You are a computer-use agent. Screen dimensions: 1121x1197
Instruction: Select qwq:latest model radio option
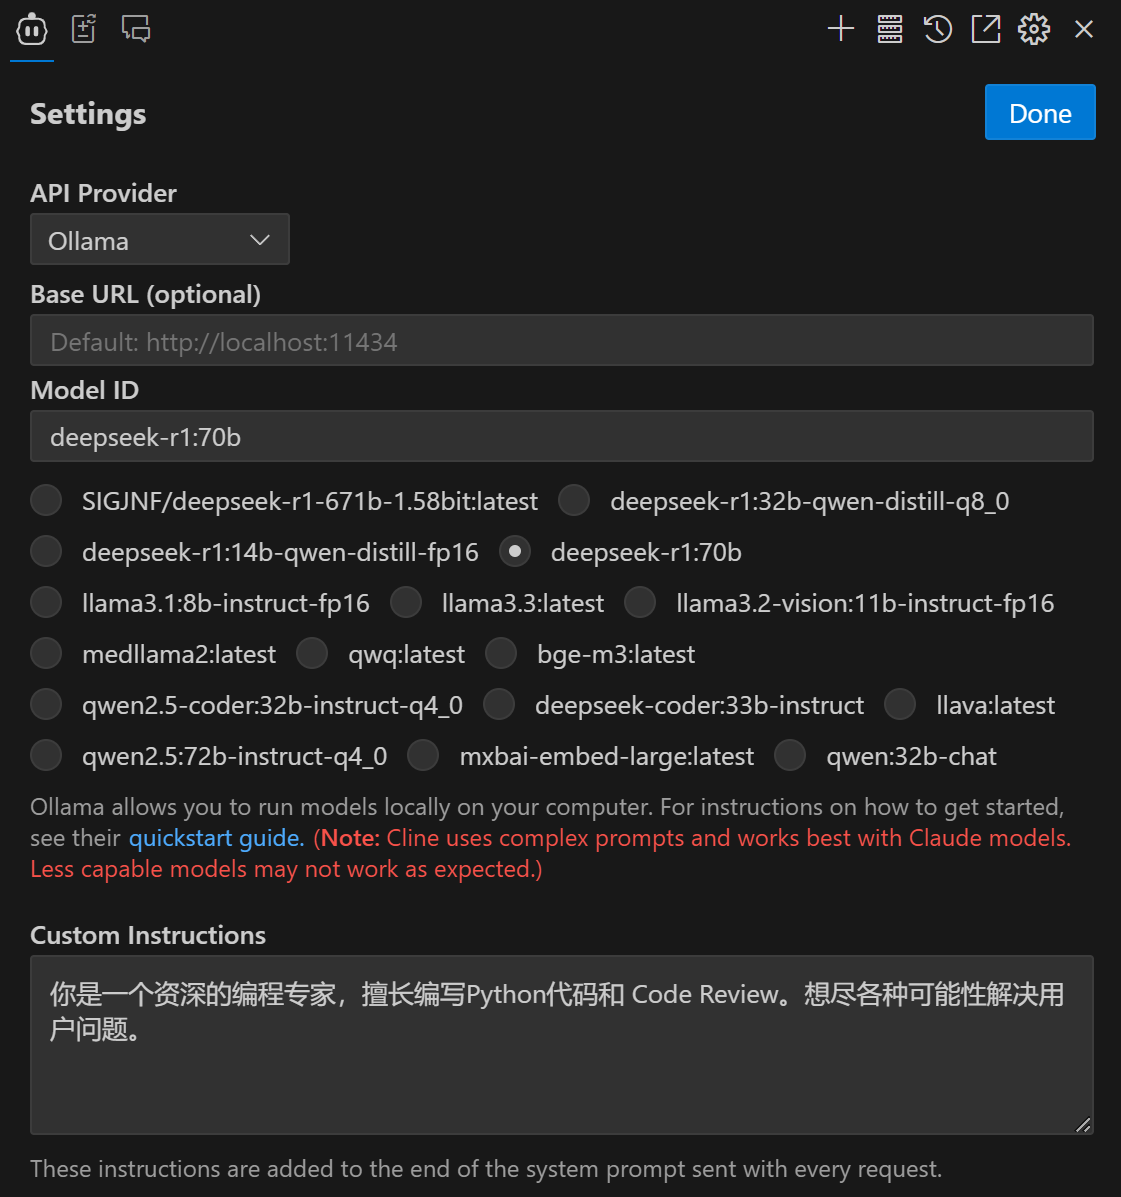[x=312, y=654]
